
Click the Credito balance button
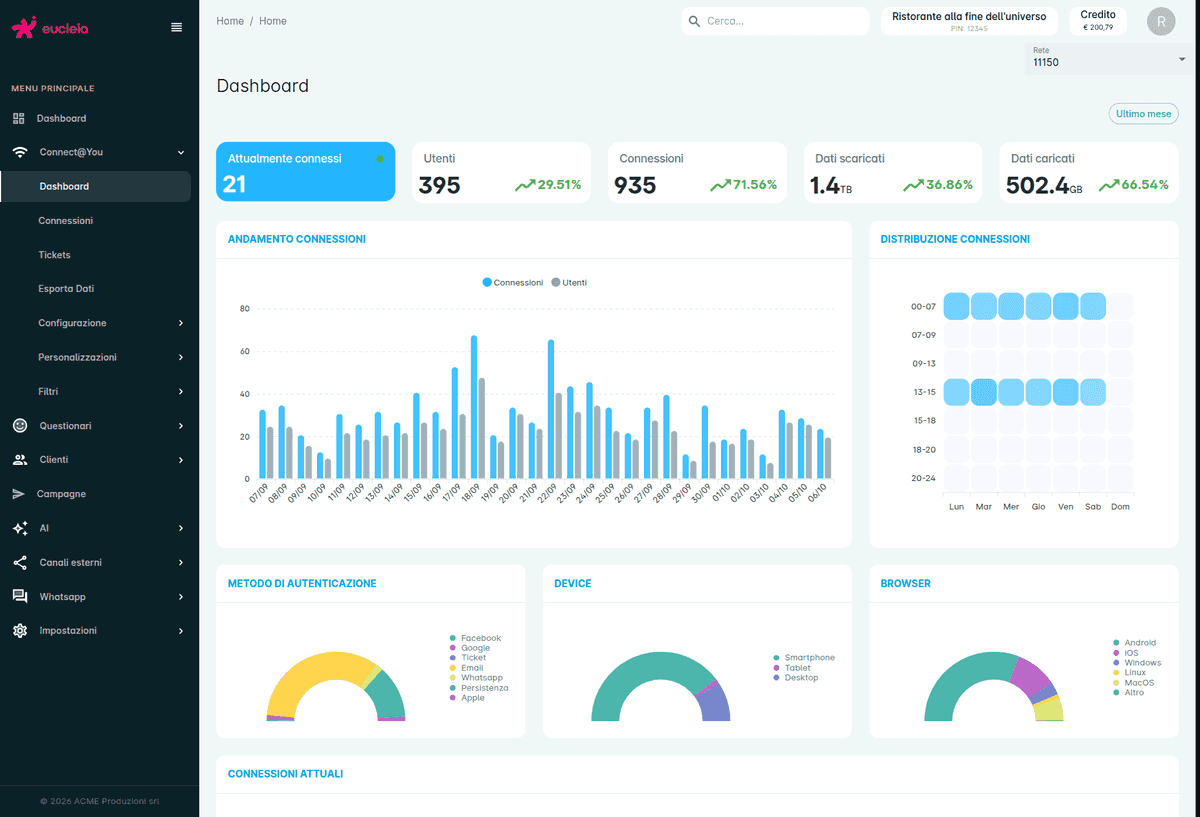point(1098,21)
